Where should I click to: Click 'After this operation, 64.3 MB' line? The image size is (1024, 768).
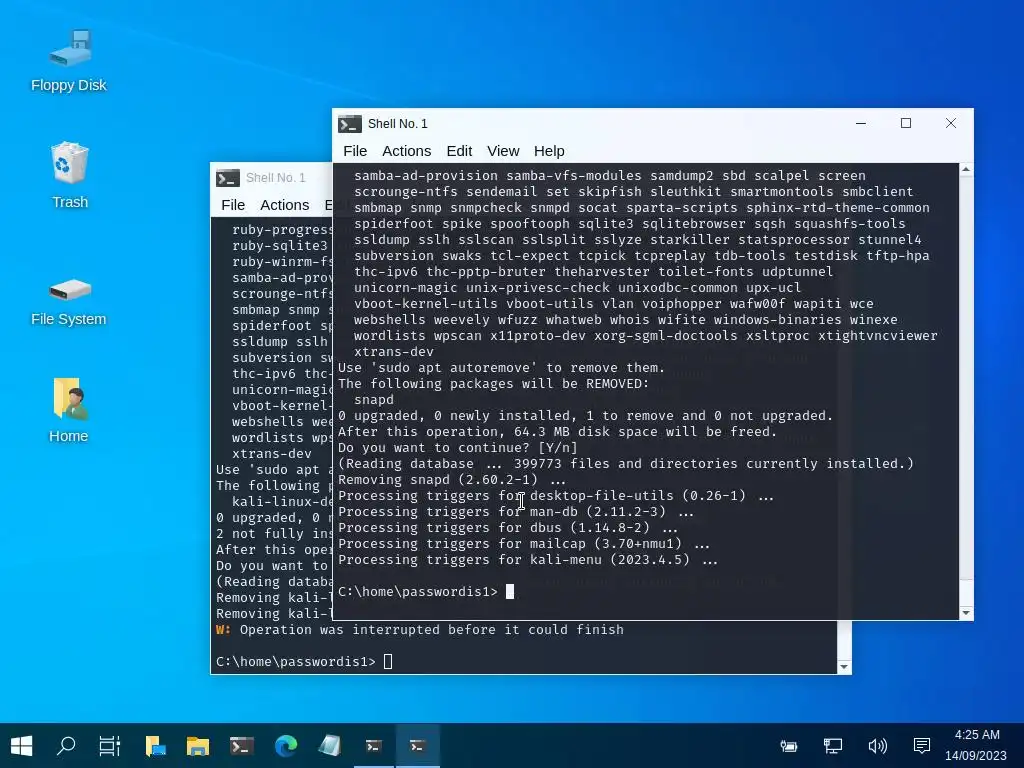pos(557,432)
